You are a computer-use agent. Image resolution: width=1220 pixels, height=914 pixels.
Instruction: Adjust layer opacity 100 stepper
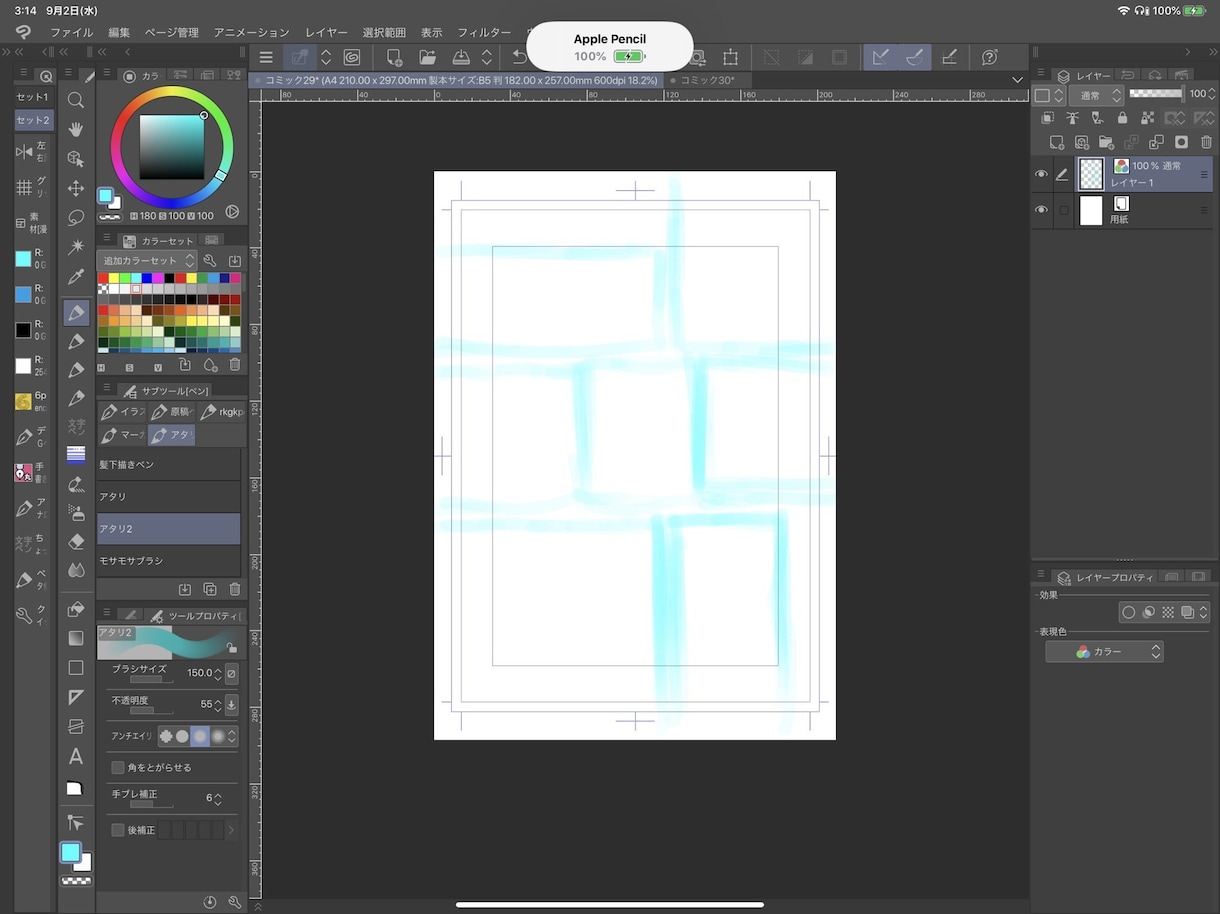(1211, 94)
